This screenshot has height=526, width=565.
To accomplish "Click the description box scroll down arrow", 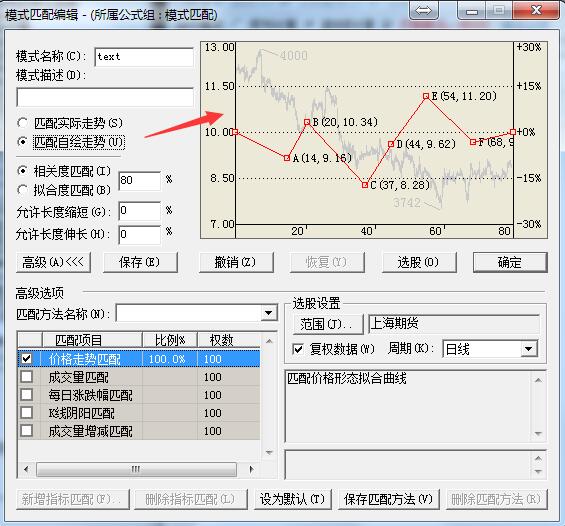I will (538, 433).
